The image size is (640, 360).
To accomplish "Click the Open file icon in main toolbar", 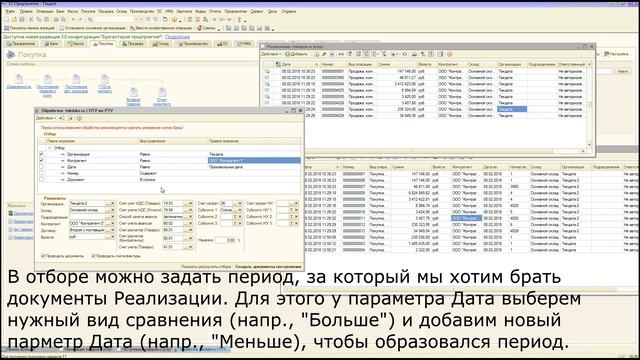I will [x=14, y=19].
